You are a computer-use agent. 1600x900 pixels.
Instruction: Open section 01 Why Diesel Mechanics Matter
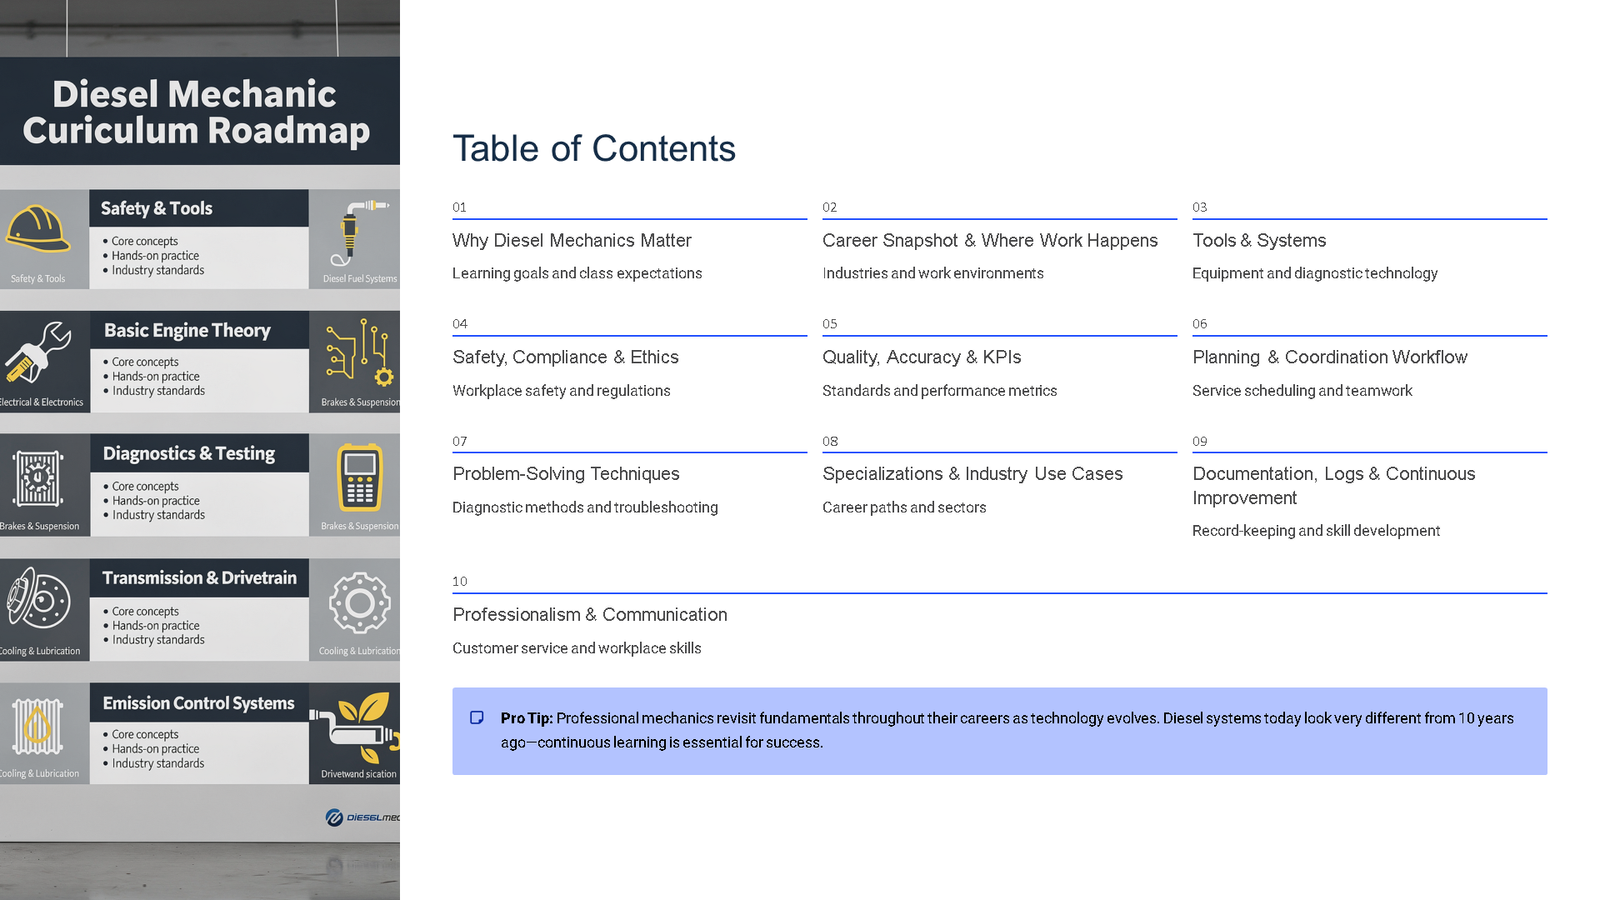pos(571,240)
